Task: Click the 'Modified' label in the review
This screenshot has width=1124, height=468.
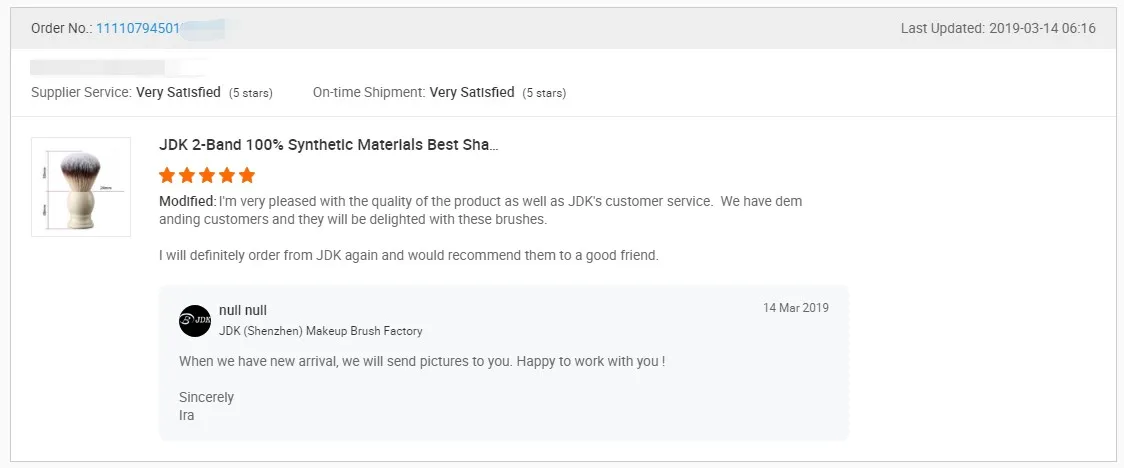Action: tap(187, 201)
